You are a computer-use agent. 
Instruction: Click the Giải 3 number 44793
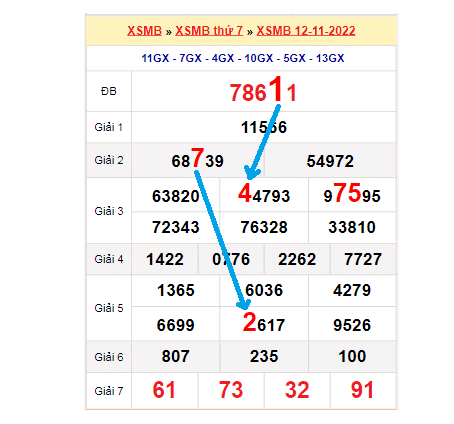point(264,194)
